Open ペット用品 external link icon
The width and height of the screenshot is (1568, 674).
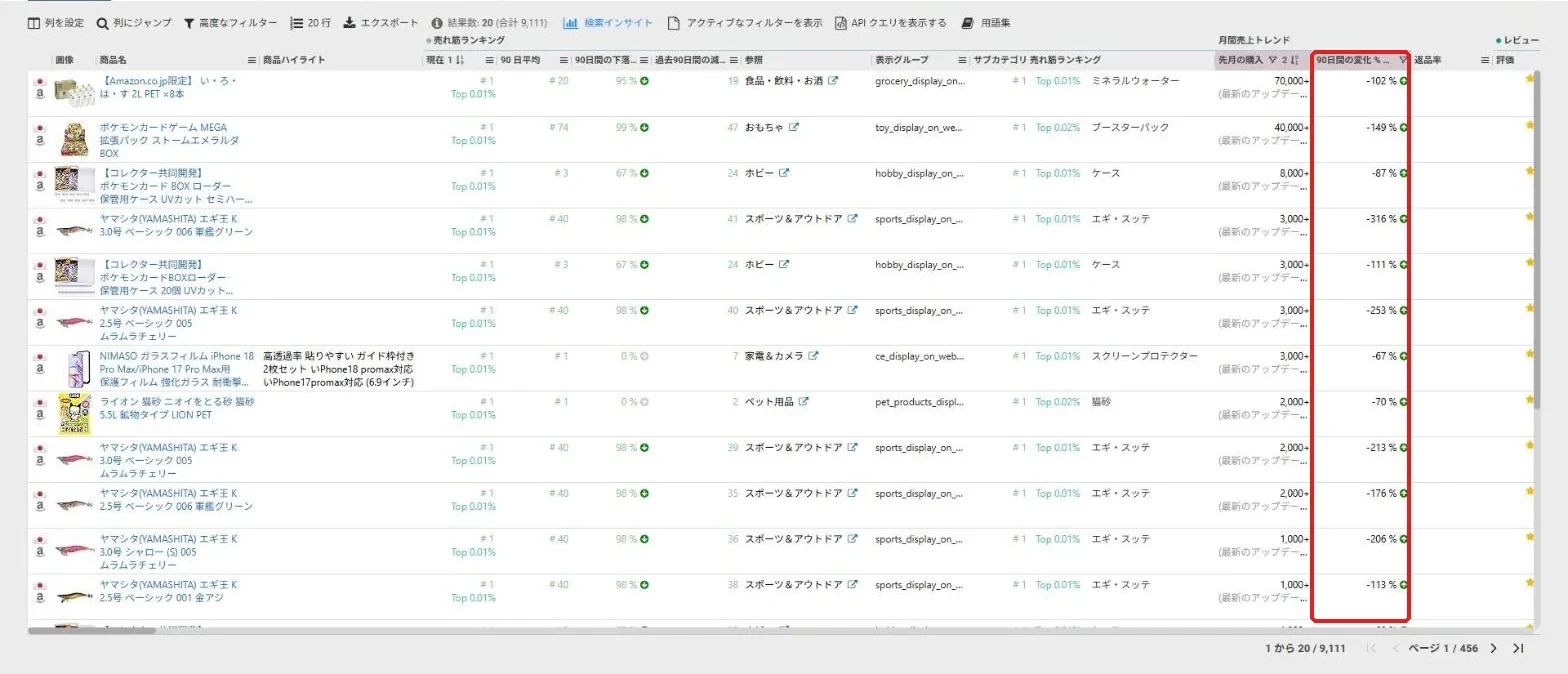803,402
